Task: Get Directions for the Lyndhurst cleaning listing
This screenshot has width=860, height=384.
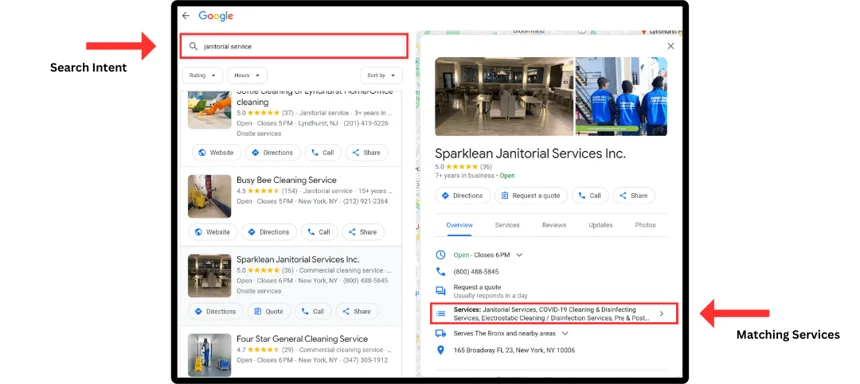Action: [273, 153]
